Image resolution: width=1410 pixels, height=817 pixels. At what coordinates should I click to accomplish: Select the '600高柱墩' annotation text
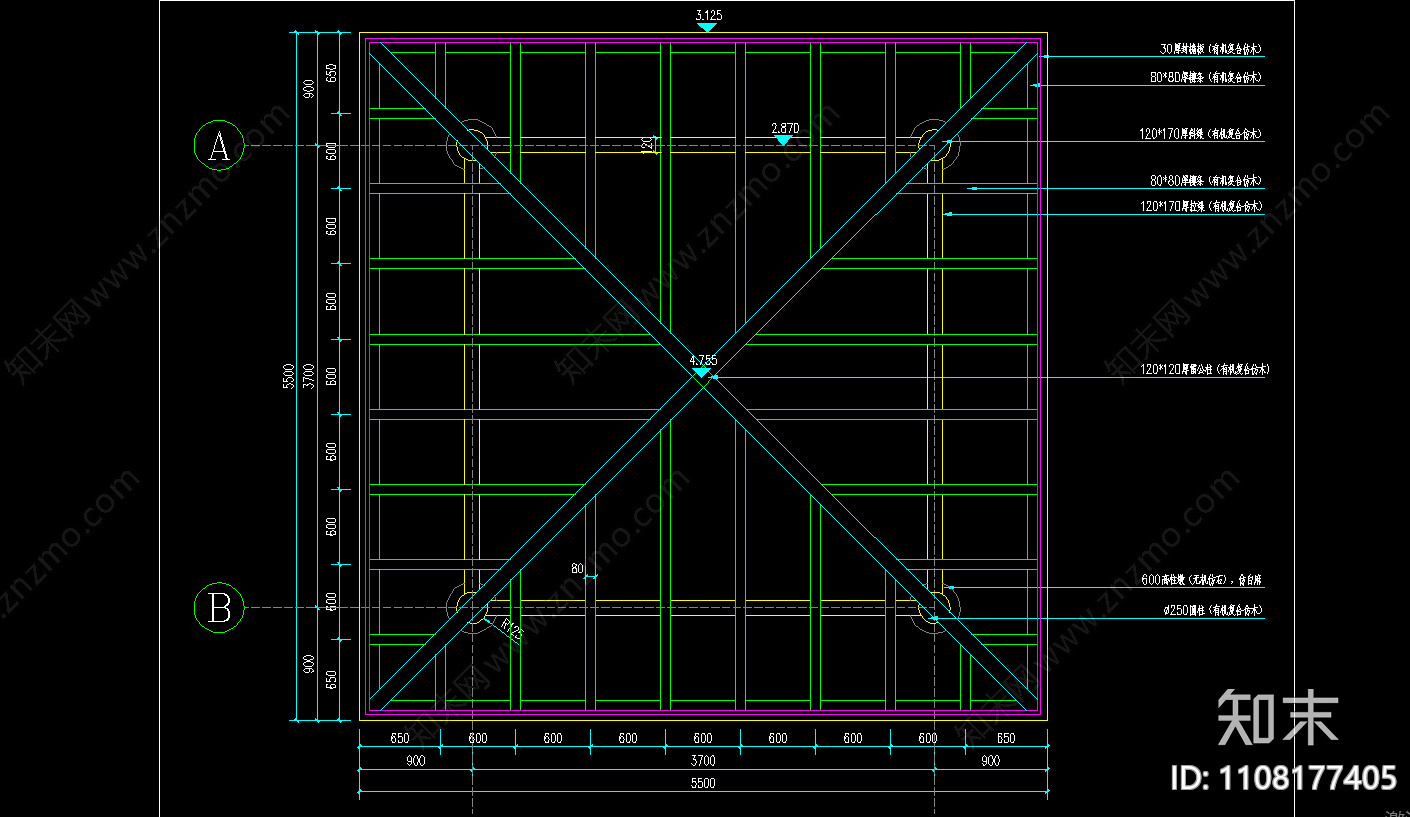(x=1201, y=580)
